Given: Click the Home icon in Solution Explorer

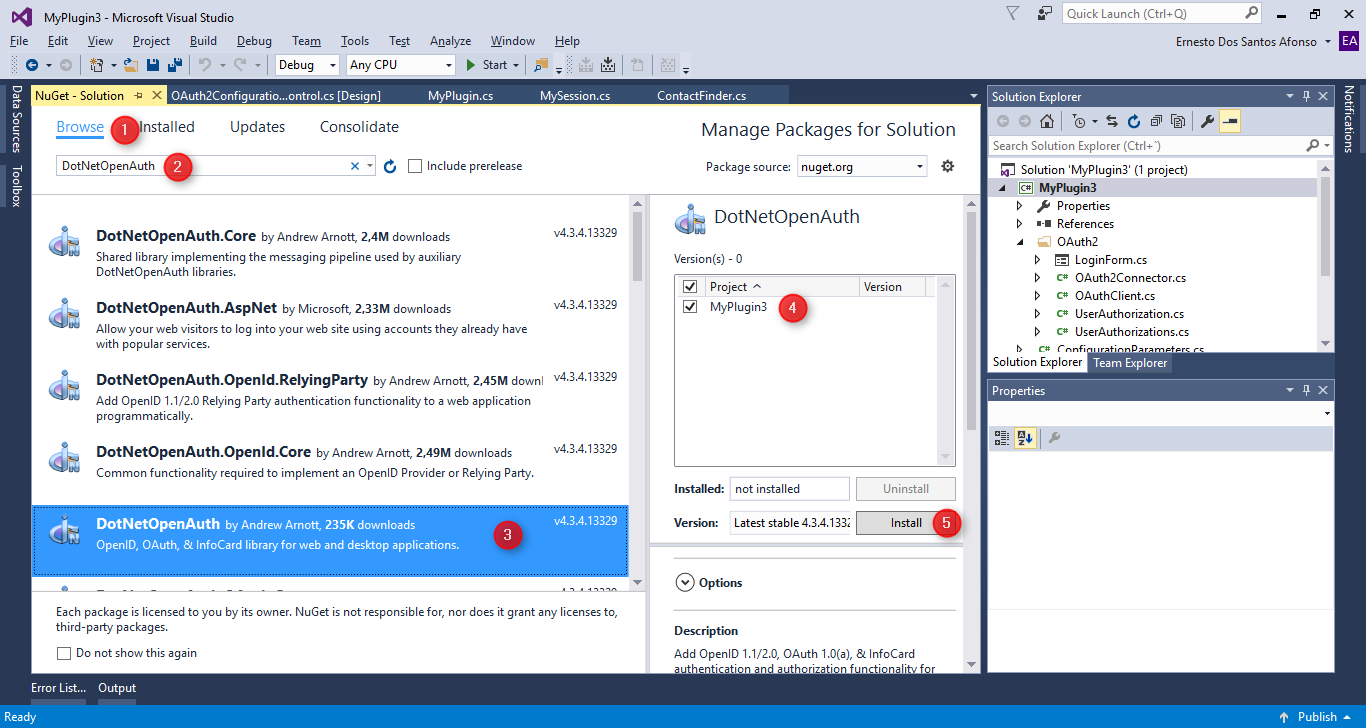Looking at the screenshot, I should (1046, 121).
